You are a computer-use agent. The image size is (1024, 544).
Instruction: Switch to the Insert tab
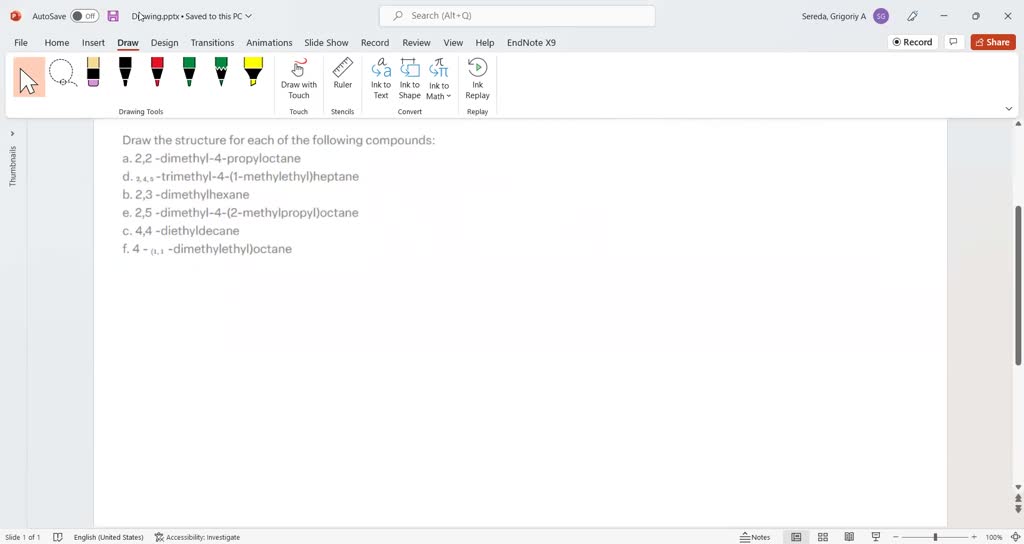(93, 42)
